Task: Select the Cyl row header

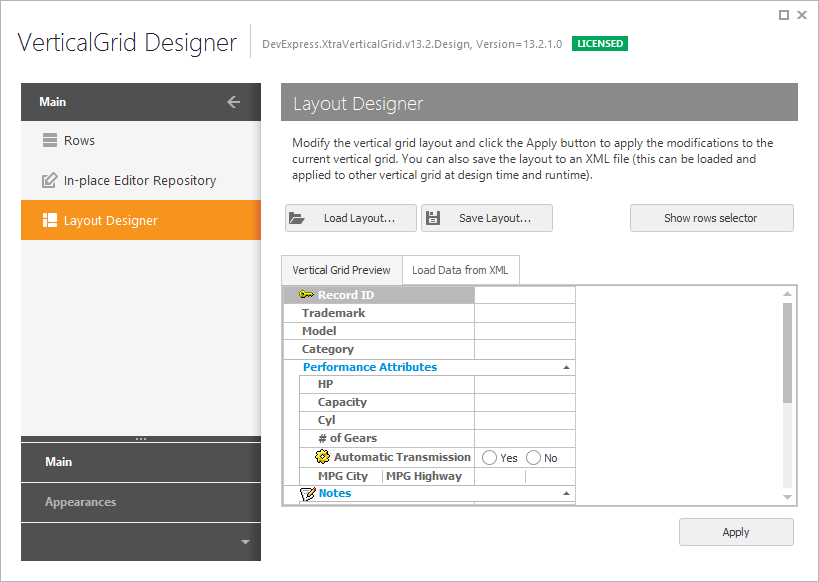Action: click(x=387, y=420)
